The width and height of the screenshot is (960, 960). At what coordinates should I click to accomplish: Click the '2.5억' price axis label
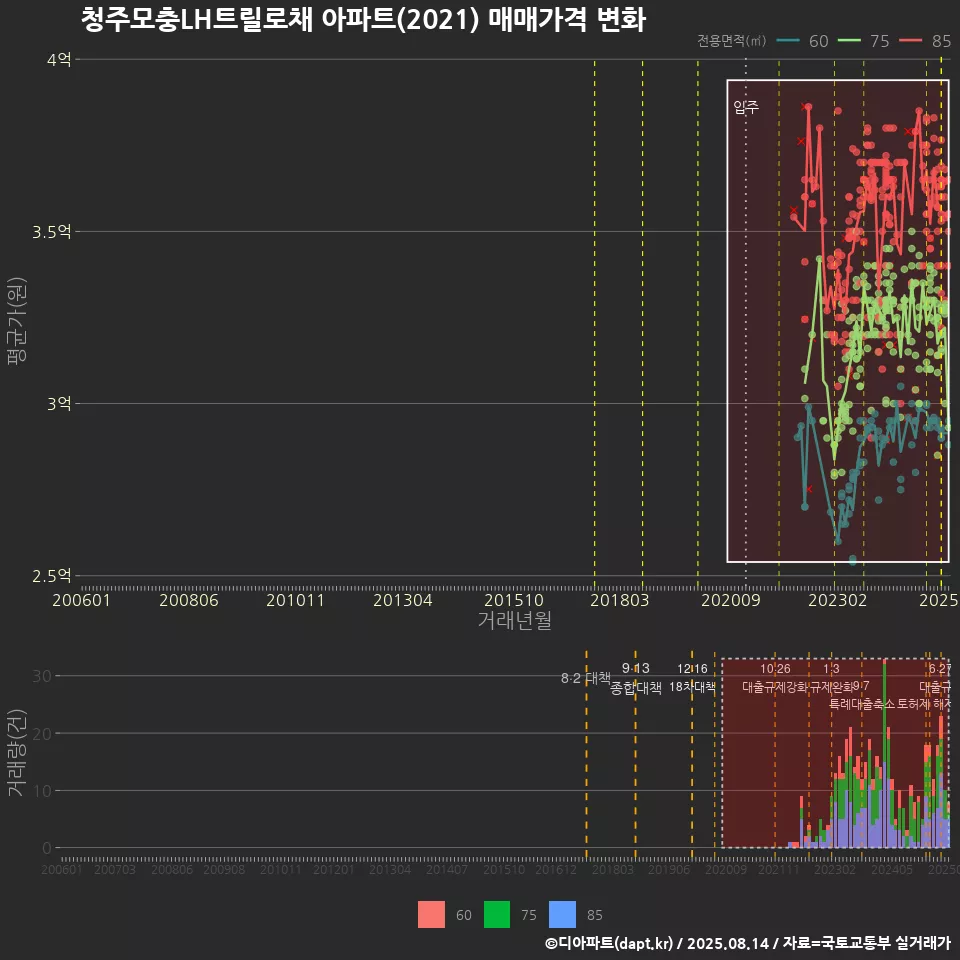tap(52, 576)
